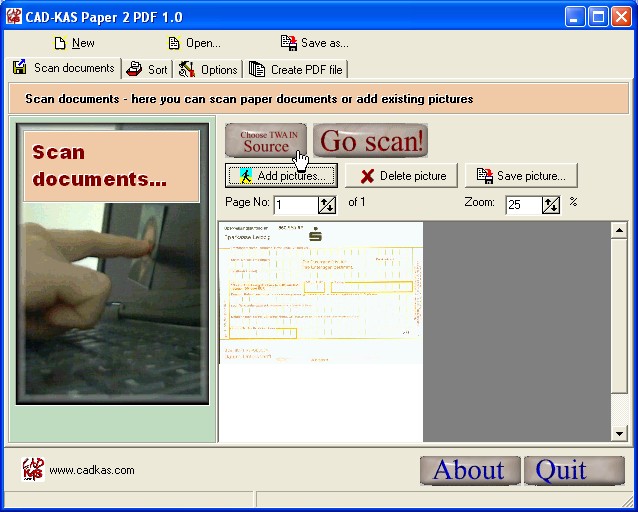Click the CAD-KAS title bar app icon

pos(13,16)
